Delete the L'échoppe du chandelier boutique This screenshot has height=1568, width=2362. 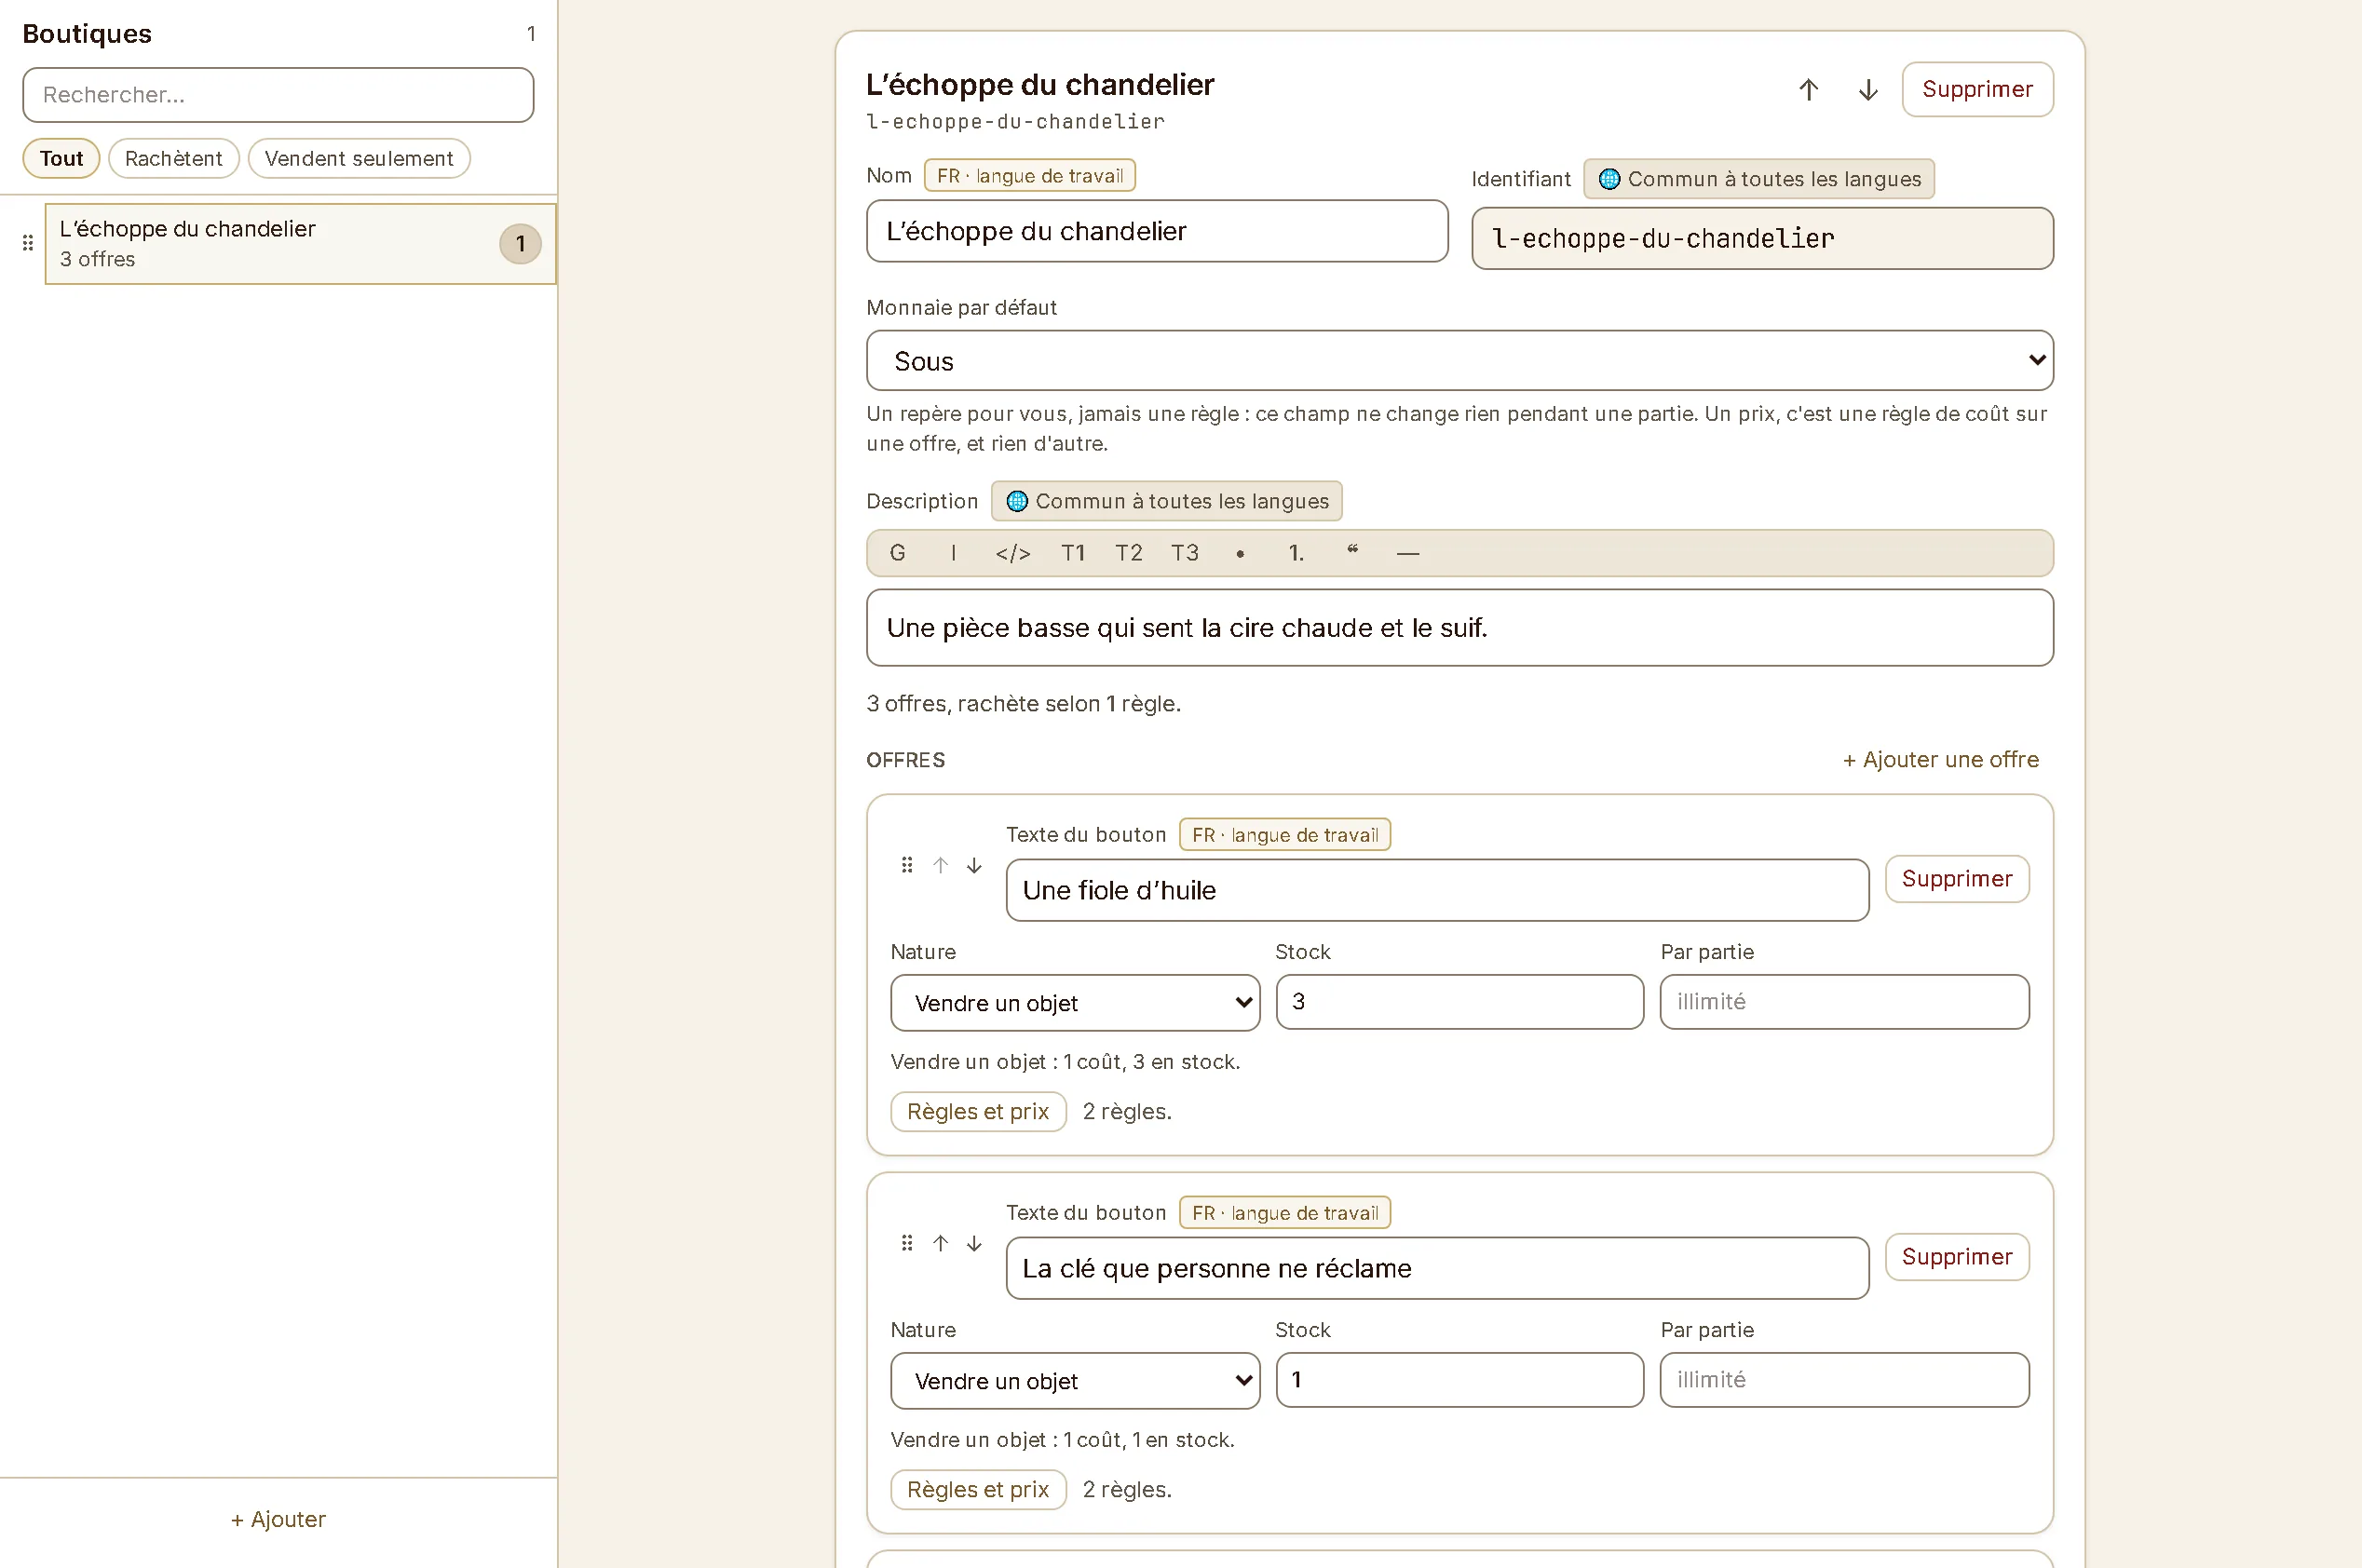[x=1977, y=90]
